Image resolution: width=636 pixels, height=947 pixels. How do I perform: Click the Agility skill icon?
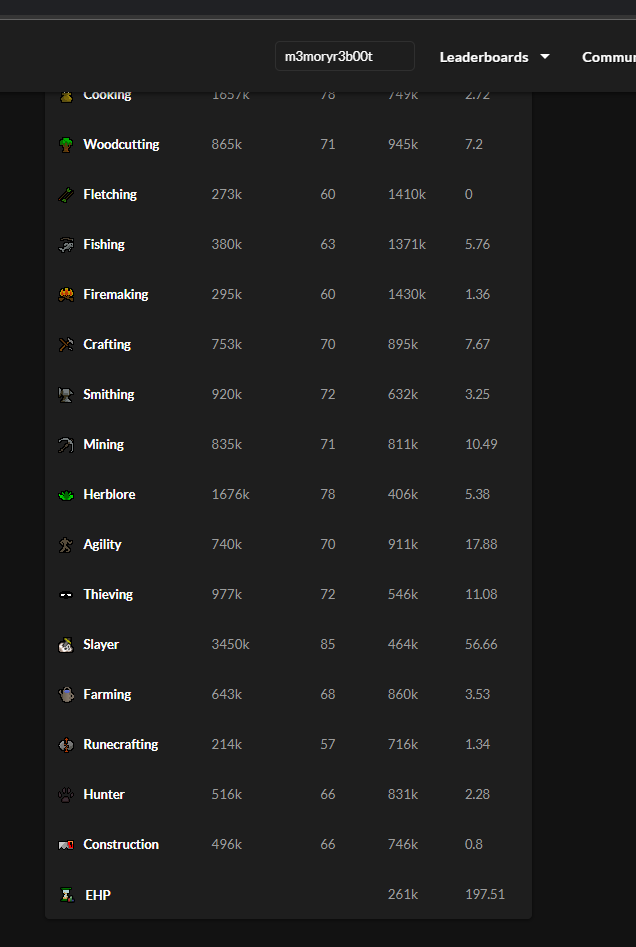[x=66, y=544]
